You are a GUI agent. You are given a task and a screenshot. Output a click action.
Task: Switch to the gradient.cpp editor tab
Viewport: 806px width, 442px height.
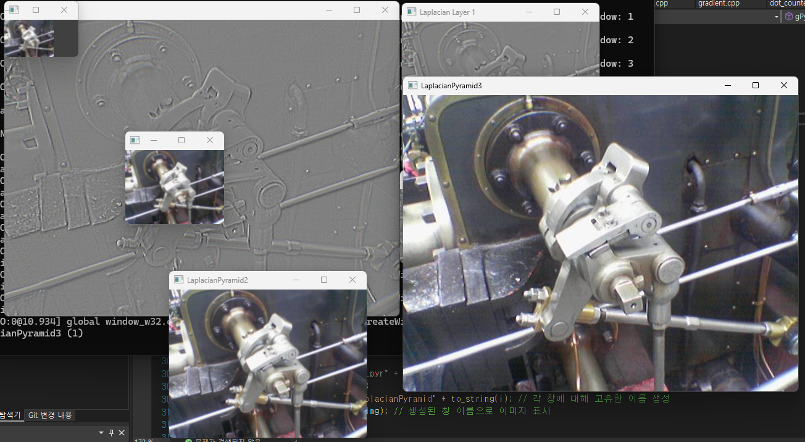(719, 4)
